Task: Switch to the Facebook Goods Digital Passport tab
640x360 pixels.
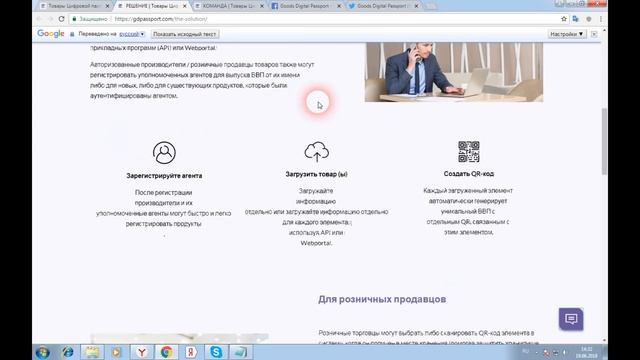Action: click(x=306, y=6)
